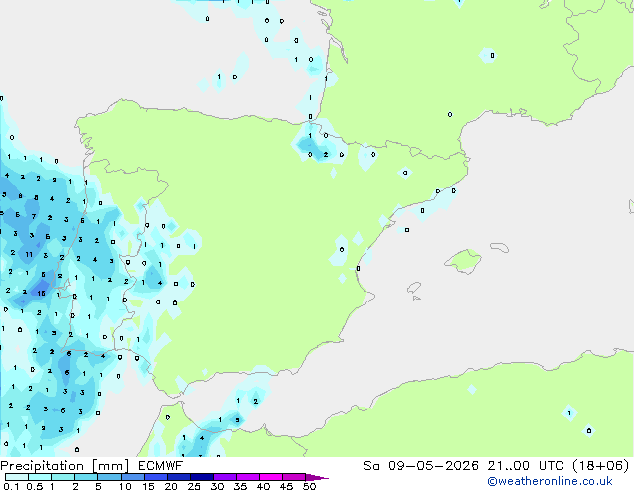Click the above-50 arrow tip of legend
The width and height of the screenshot is (634, 490).
(317, 477)
